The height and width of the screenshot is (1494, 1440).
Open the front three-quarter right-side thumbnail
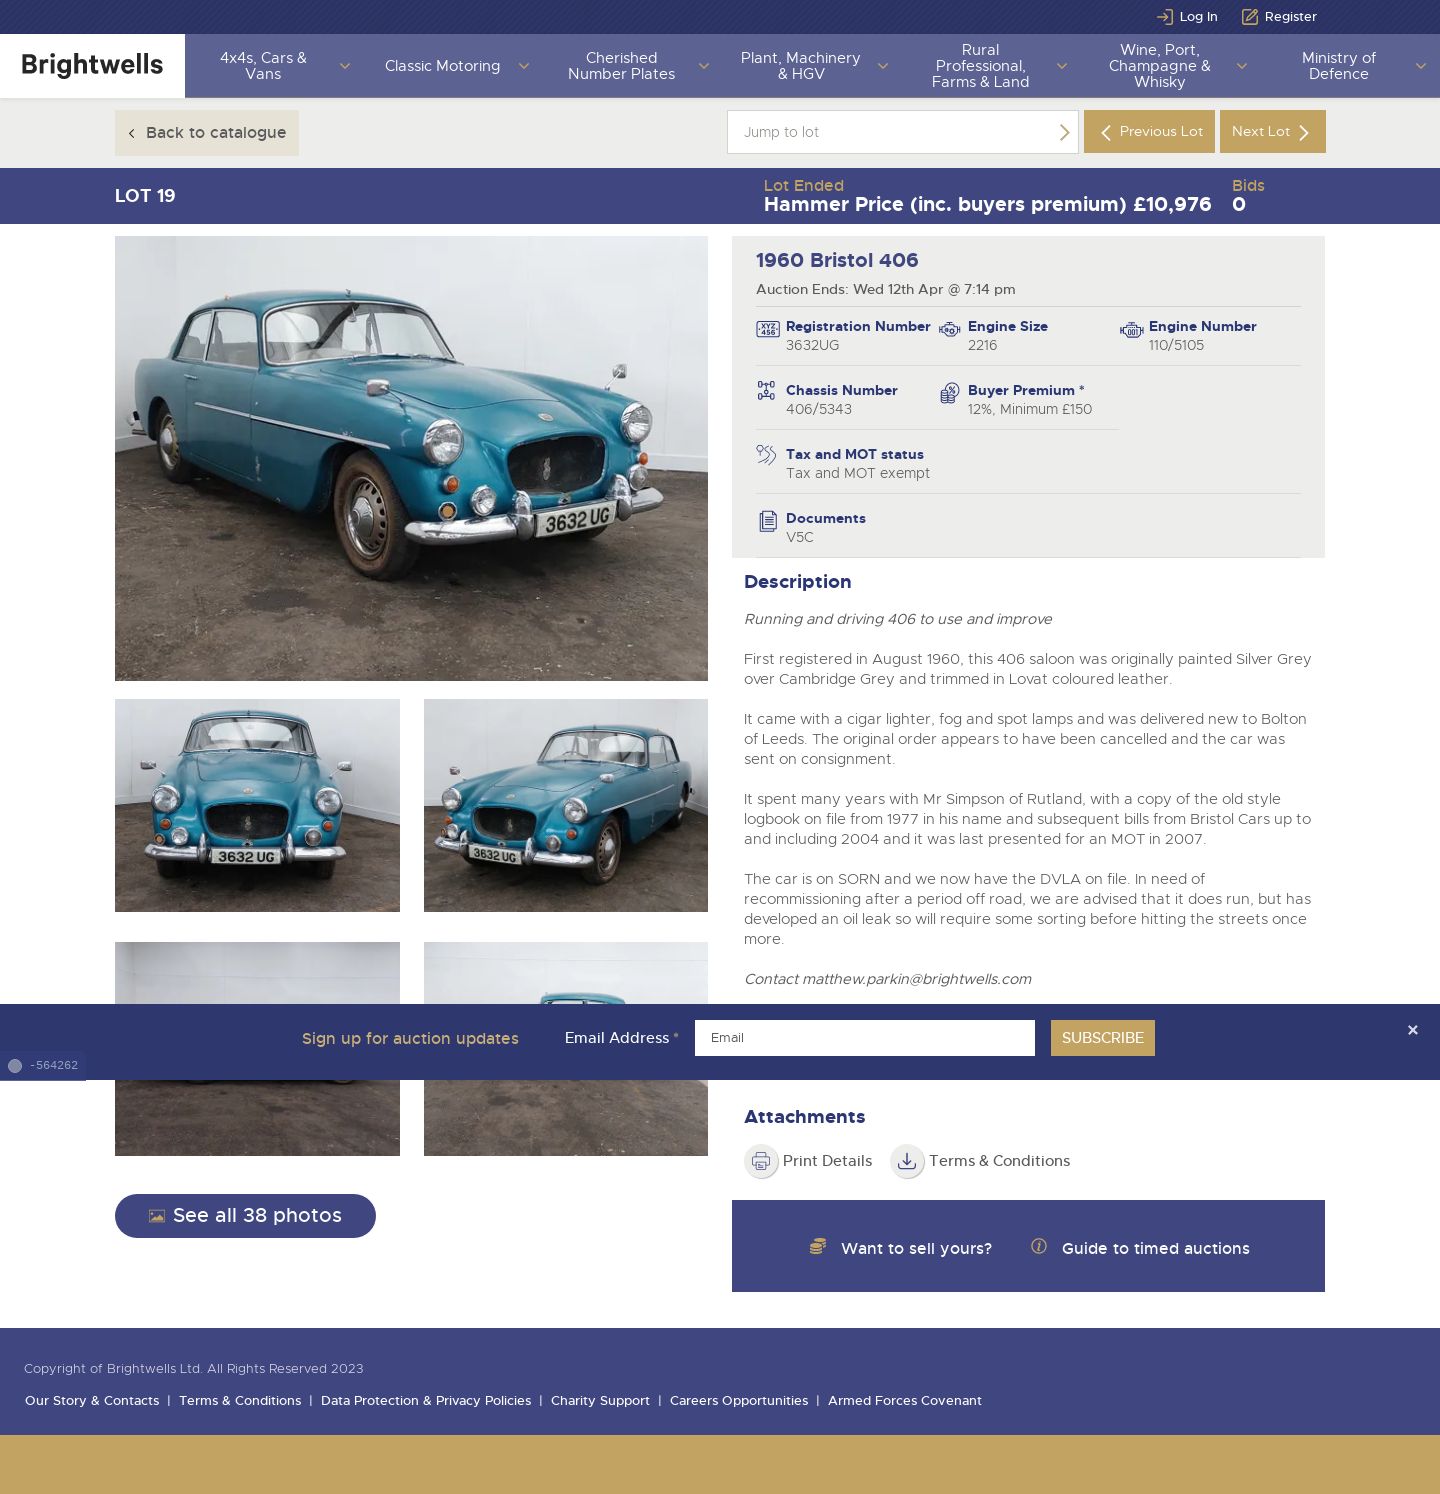tap(566, 805)
